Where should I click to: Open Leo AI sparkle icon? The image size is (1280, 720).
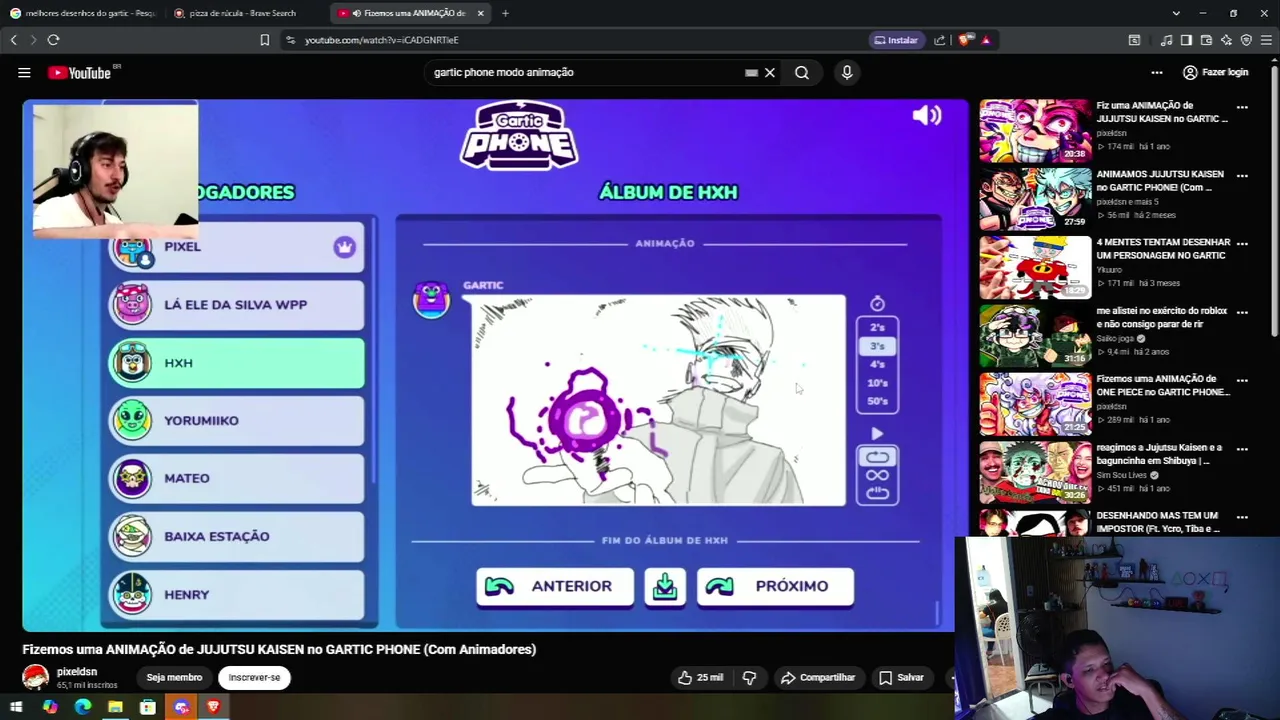1226,40
